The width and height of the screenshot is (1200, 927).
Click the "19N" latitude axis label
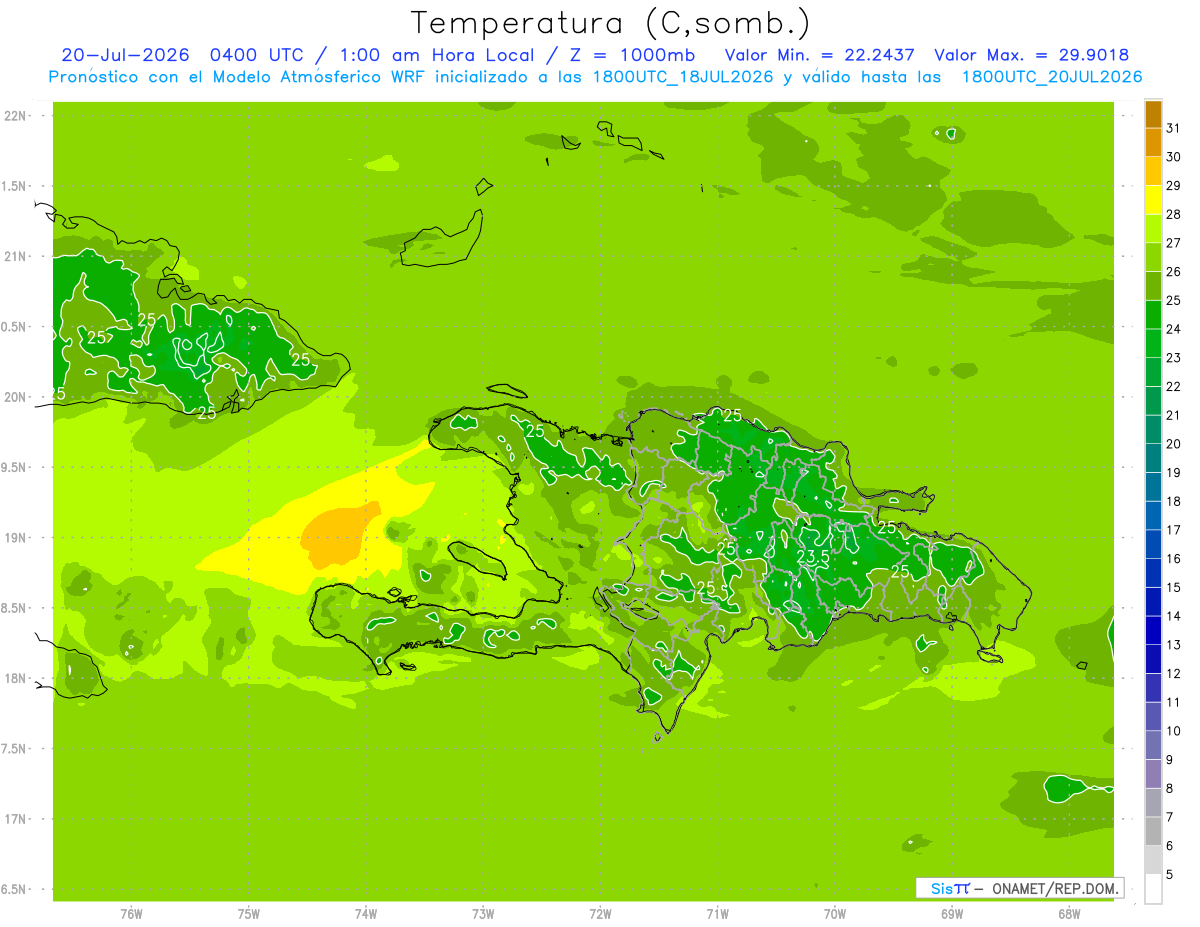click(16, 538)
